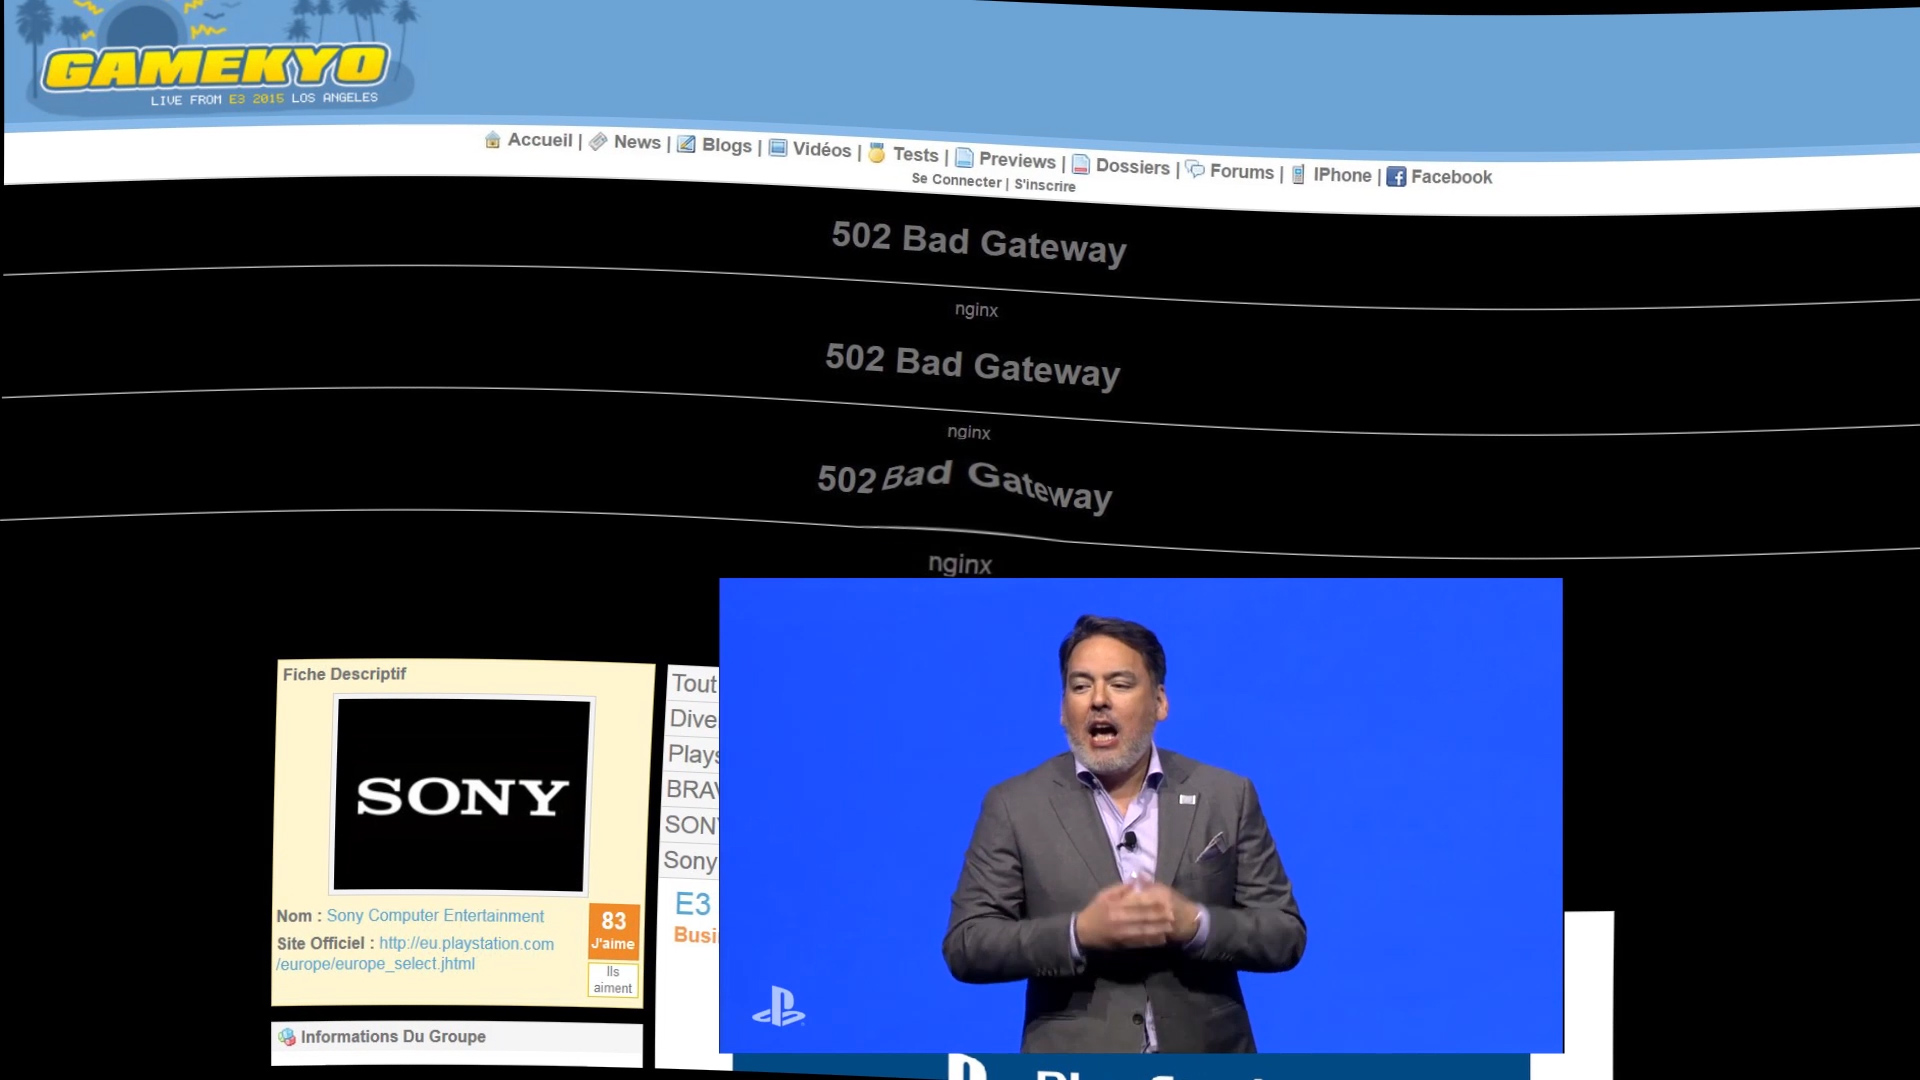This screenshot has width=1920, height=1080.
Task: Open the News menu item
Action: pos(637,142)
